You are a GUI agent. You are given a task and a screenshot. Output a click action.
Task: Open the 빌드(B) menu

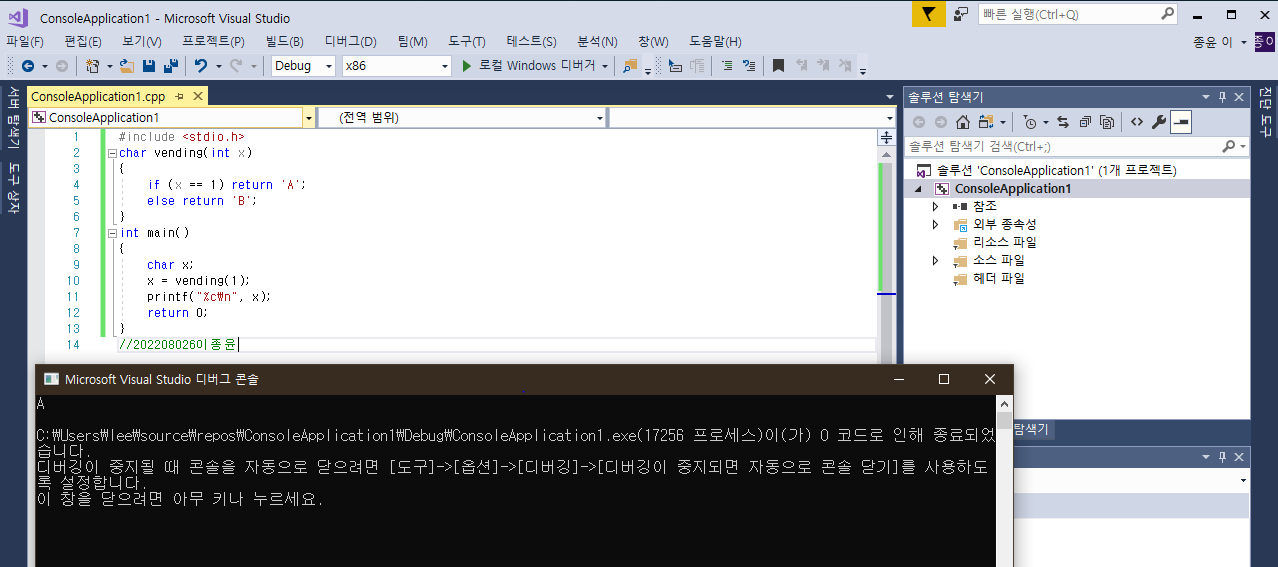click(x=285, y=41)
